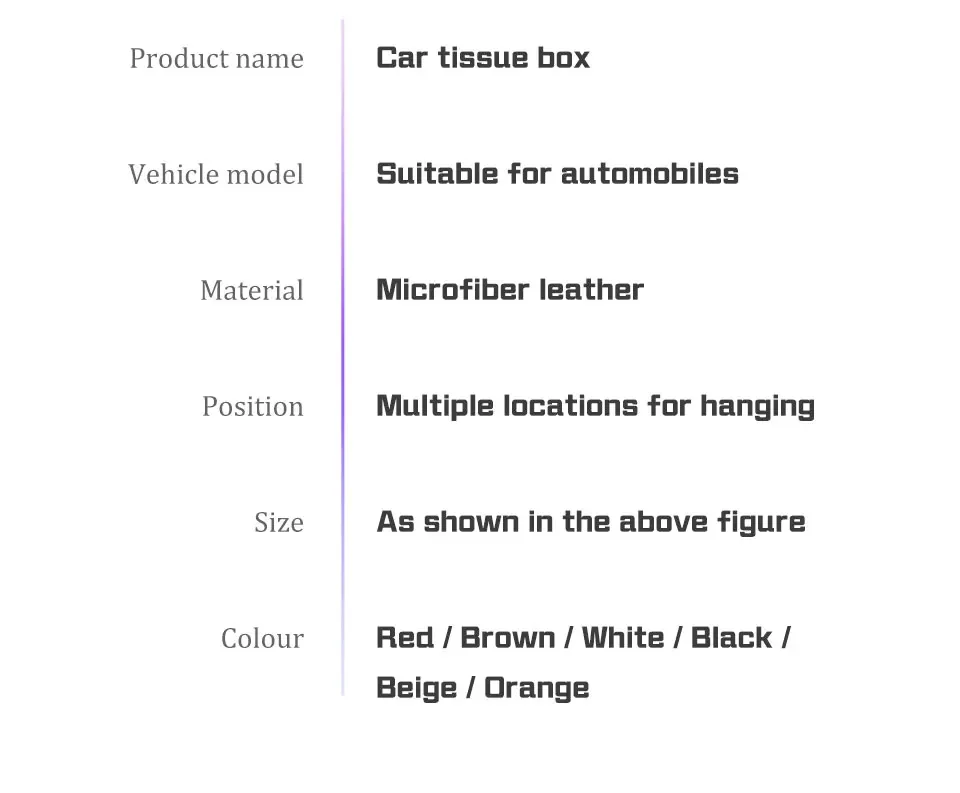Screen dimensions: 960x793
Task: Click the "Size" label
Action: [x=278, y=523]
